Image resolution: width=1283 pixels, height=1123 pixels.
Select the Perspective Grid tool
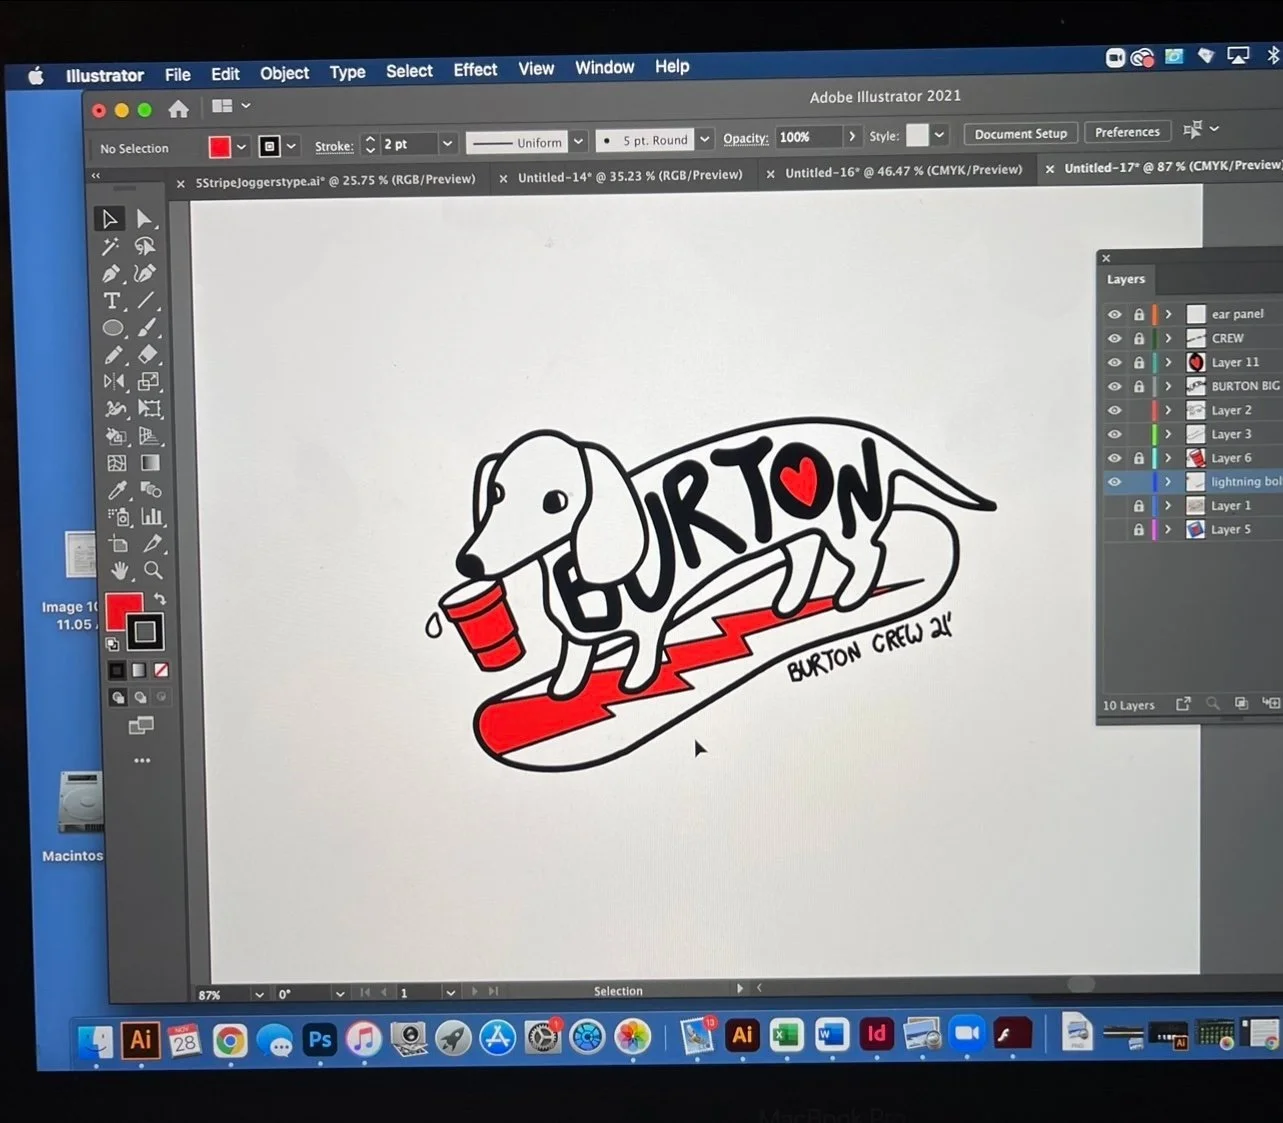coord(150,435)
